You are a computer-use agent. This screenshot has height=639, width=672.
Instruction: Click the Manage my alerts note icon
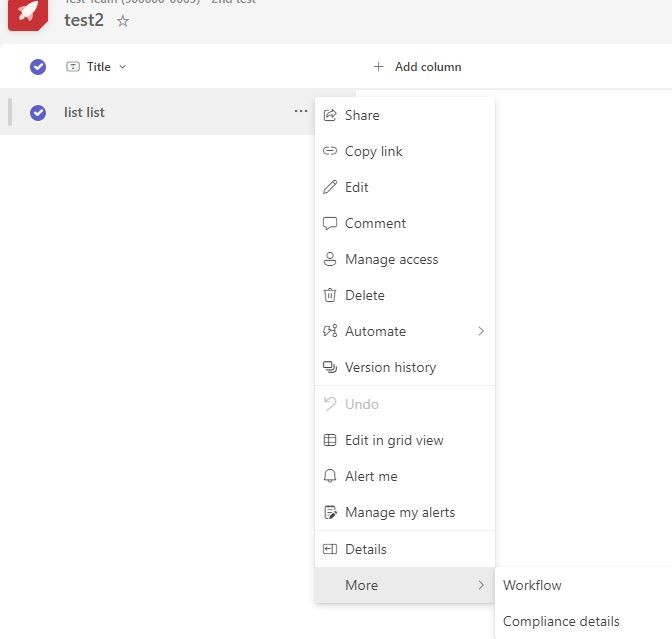(330, 512)
